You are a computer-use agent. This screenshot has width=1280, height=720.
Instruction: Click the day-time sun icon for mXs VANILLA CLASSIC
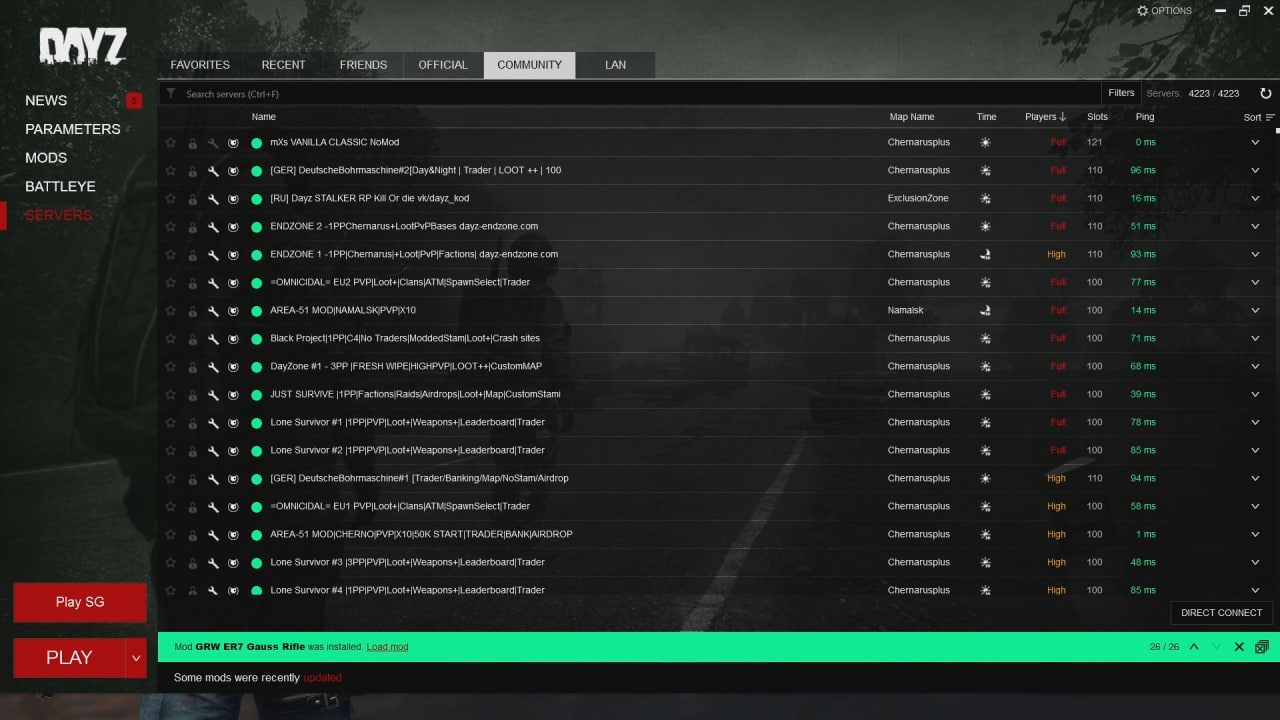coord(985,142)
